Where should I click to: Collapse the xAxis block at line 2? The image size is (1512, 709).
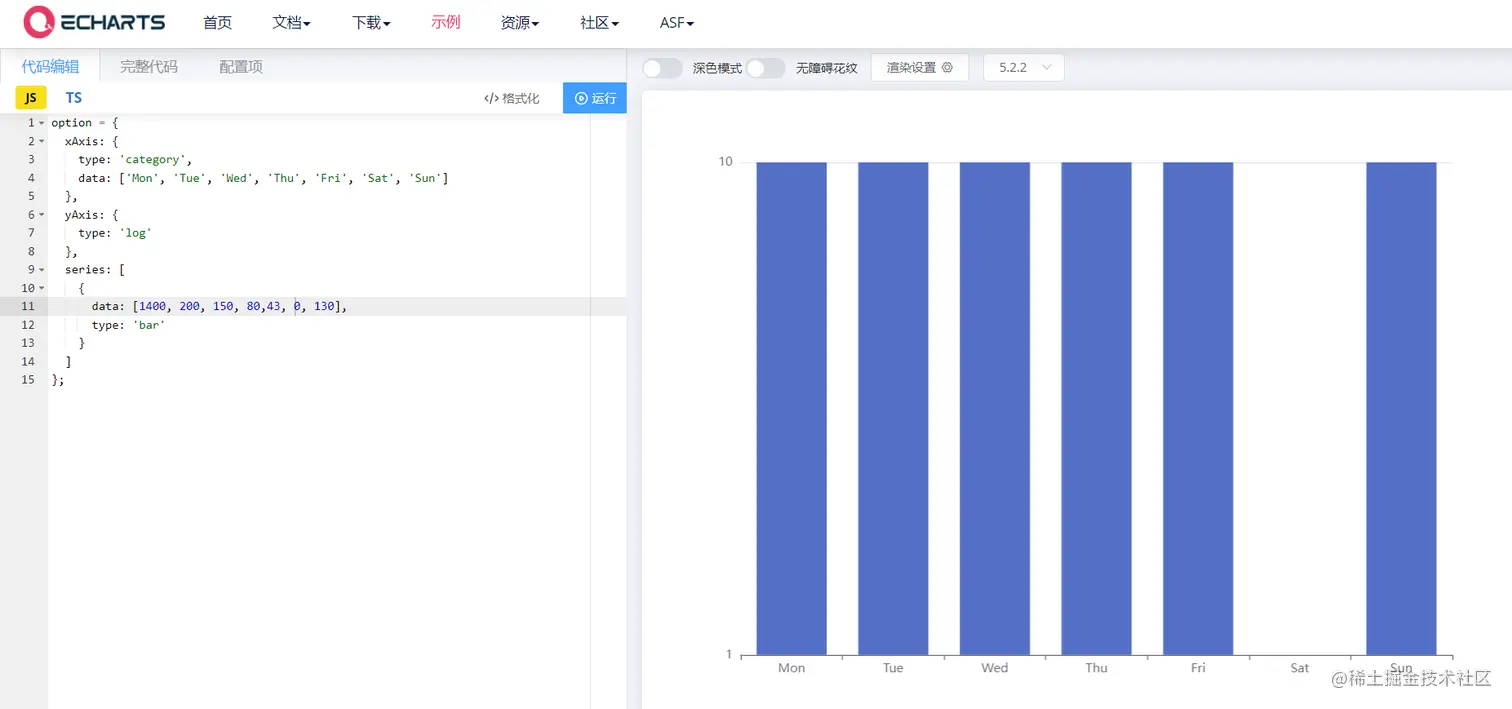41,141
